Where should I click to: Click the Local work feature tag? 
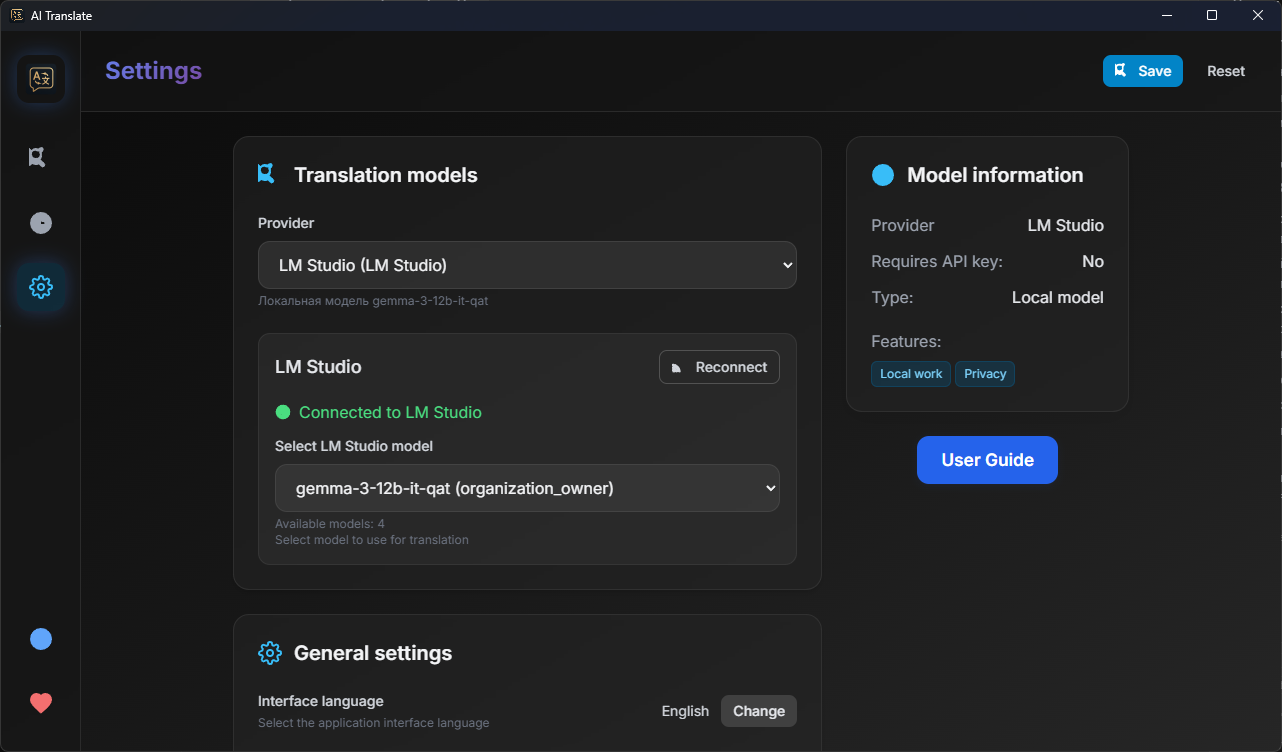click(911, 374)
